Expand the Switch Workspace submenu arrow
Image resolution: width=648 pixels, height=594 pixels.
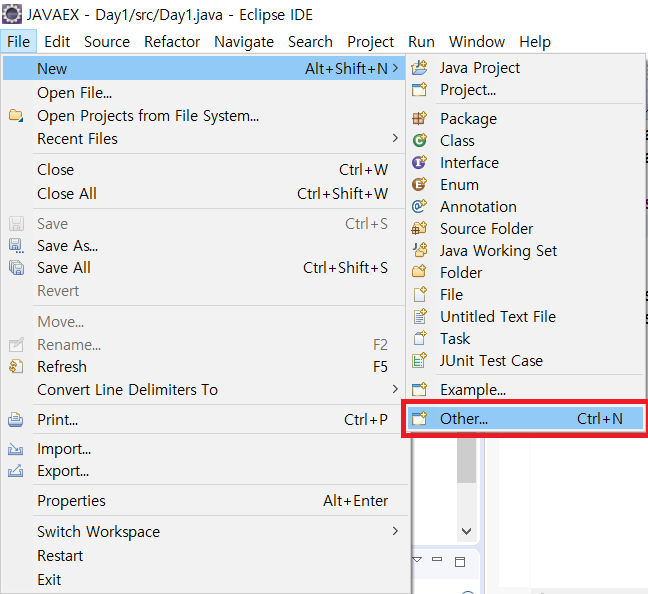[395, 531]
